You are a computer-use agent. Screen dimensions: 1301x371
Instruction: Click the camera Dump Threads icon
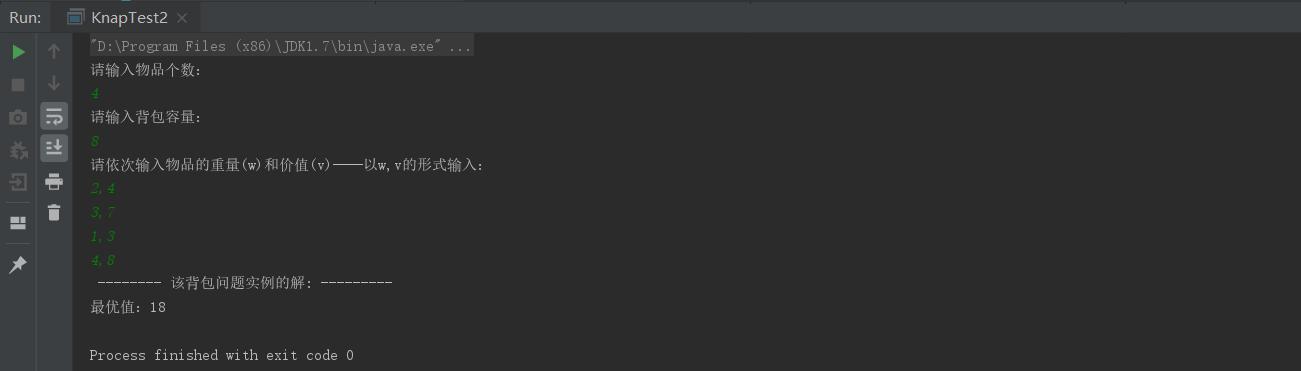(18, 118)
